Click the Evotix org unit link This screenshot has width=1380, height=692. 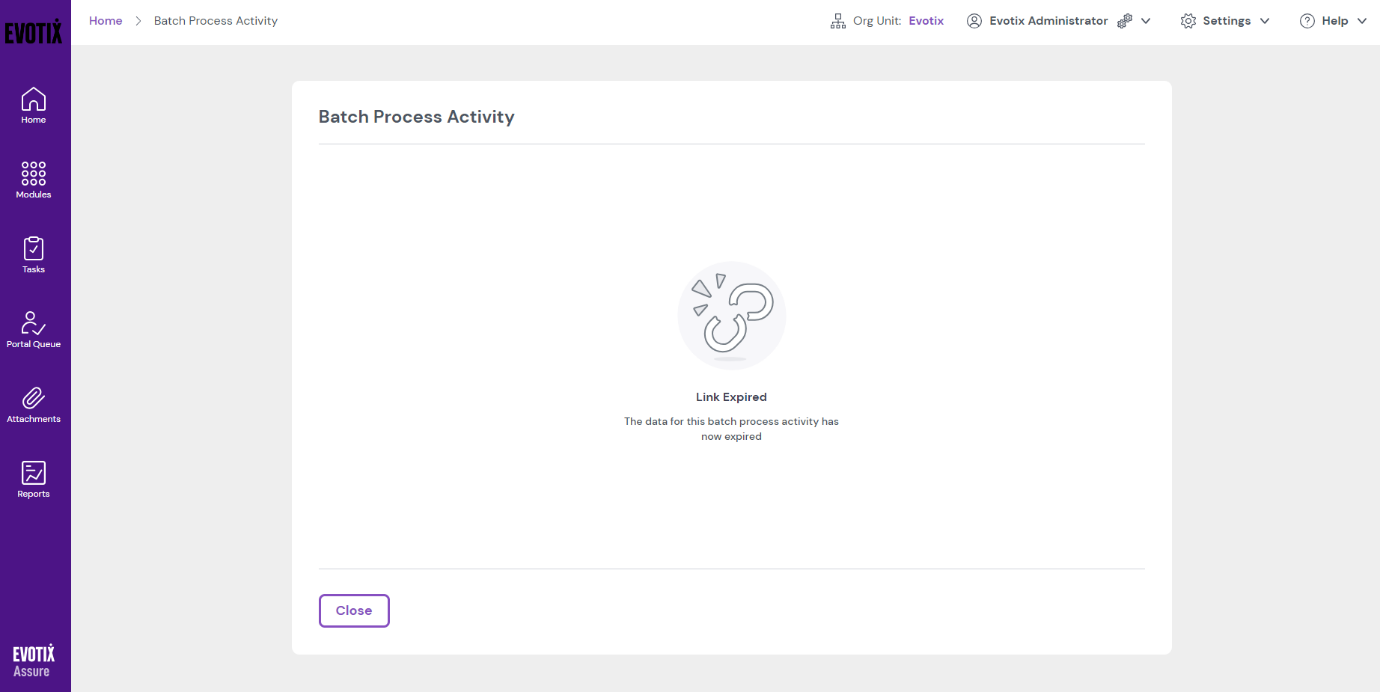coord(926,21)
